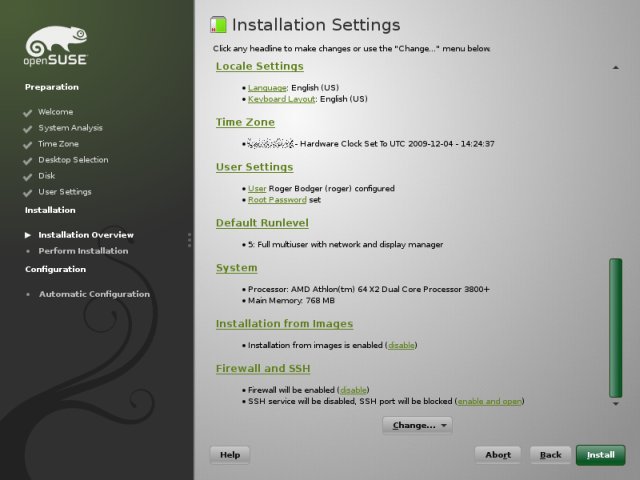Click the sidebar Installation section heading
The image size is (640, 480).
tap(50, 210)
